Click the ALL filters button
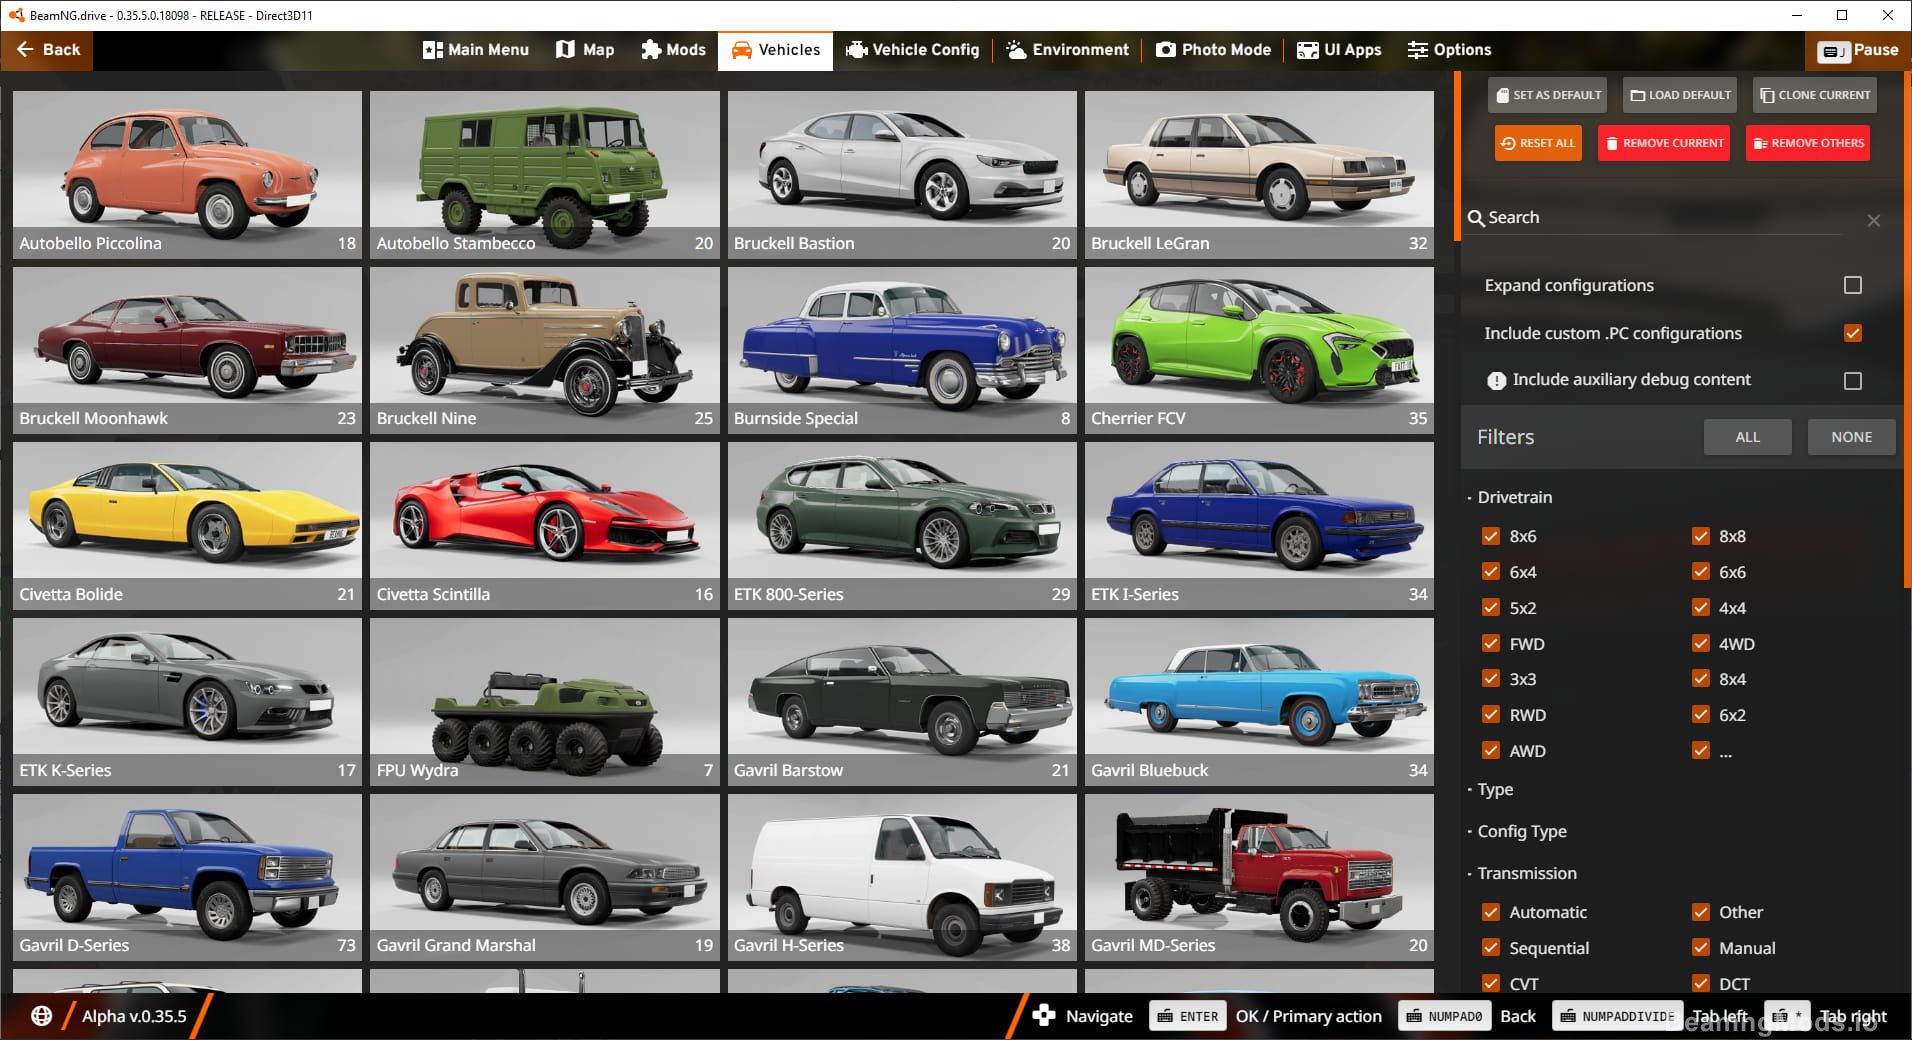The width and height of the screenshot is (1912, 1040). [x=1747, y=437]
